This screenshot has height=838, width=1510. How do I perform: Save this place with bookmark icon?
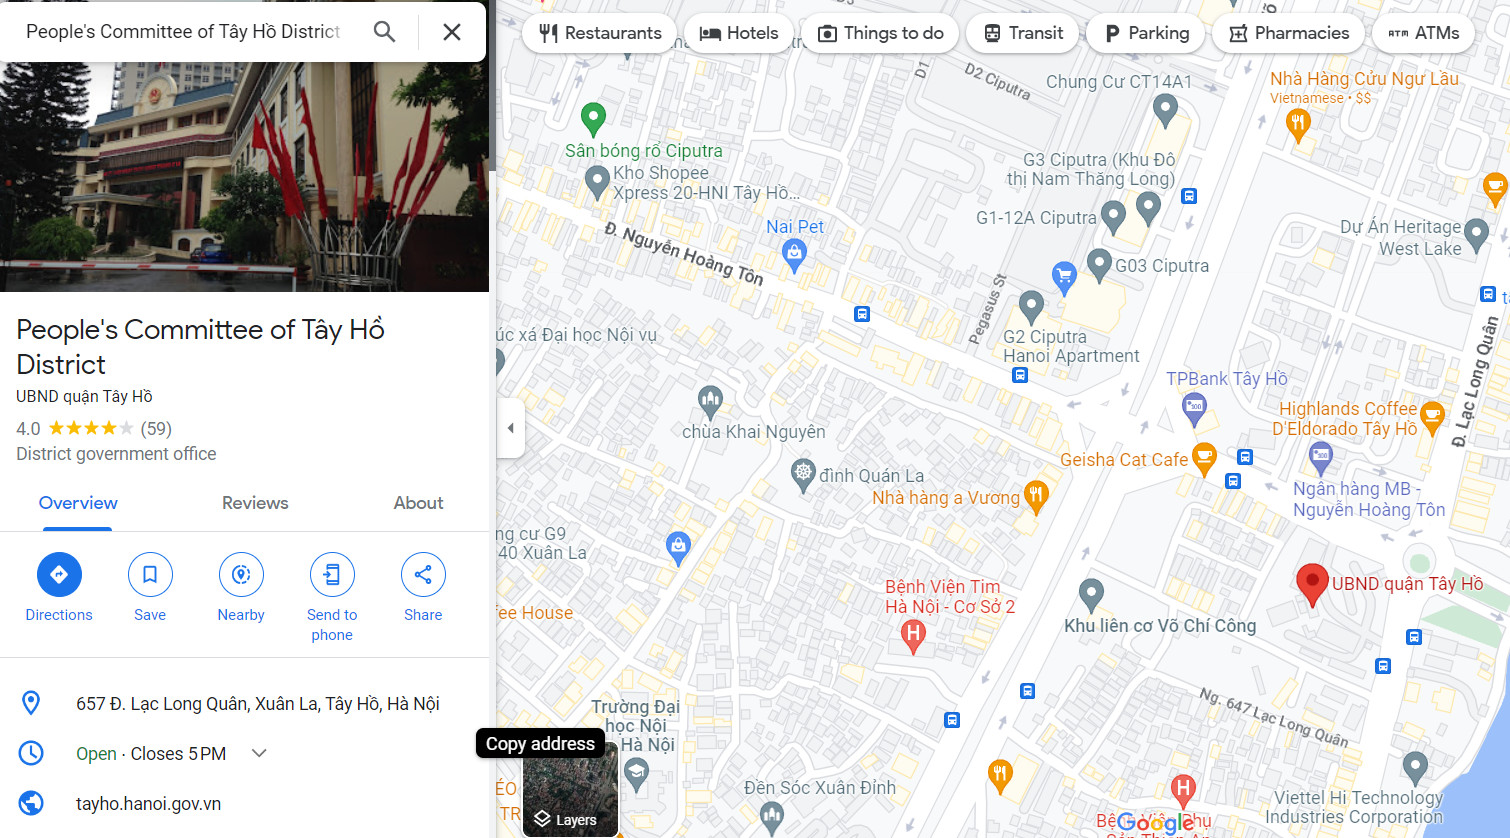150,574
